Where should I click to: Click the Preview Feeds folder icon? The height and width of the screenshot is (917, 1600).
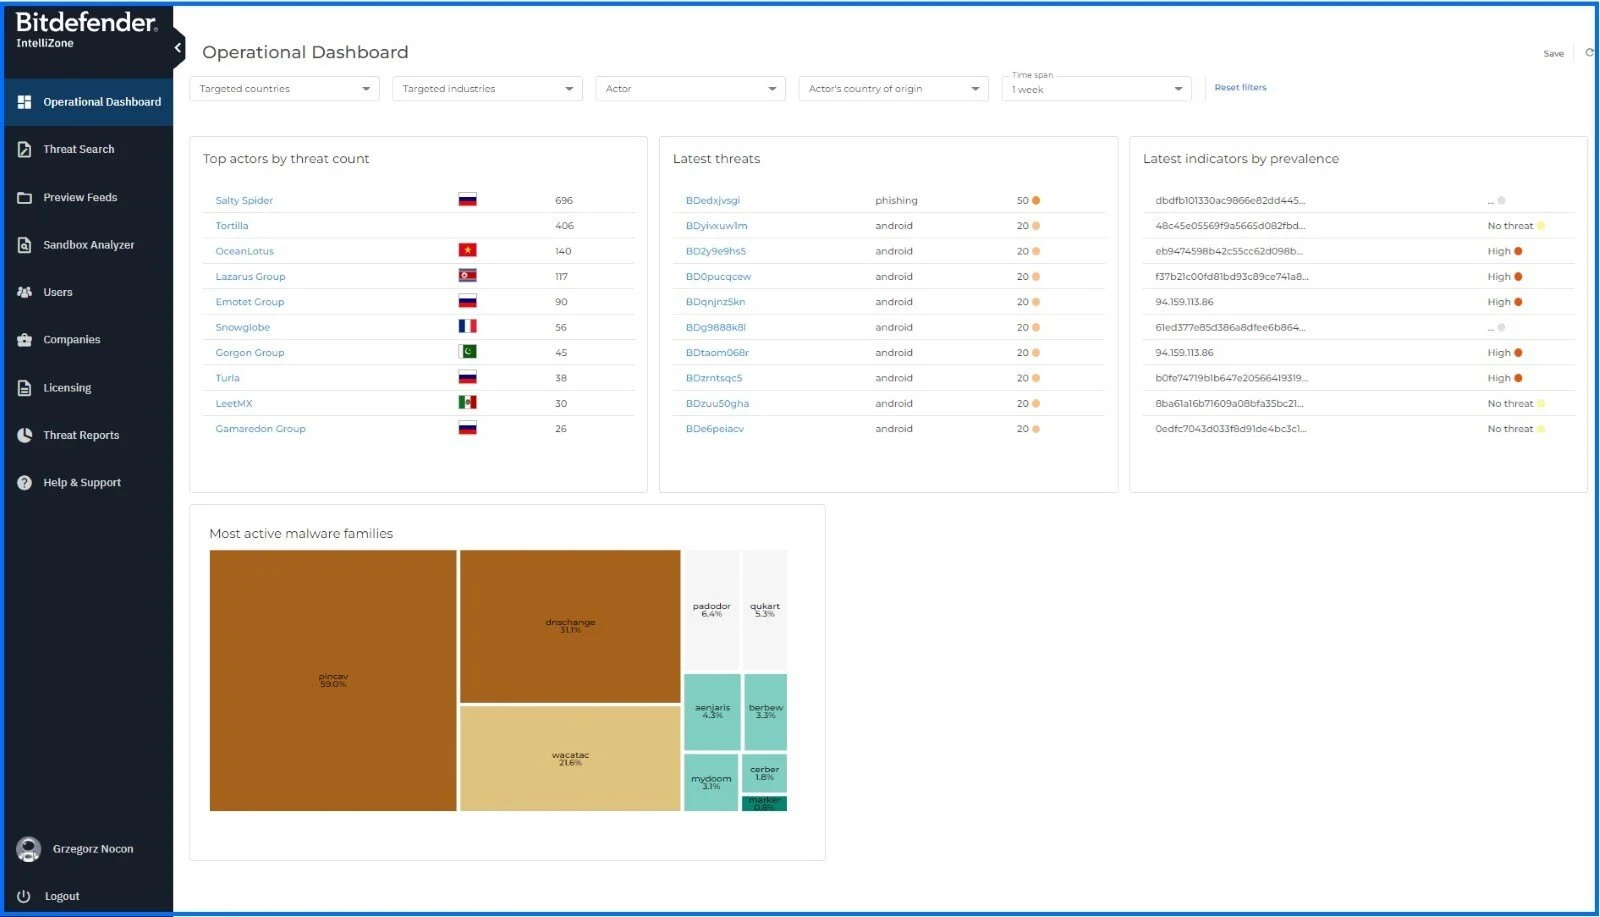pos(25,198)
